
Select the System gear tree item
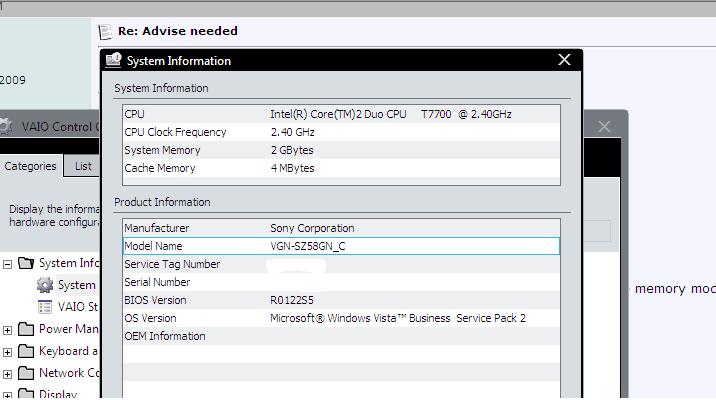[x=45, y=285]
